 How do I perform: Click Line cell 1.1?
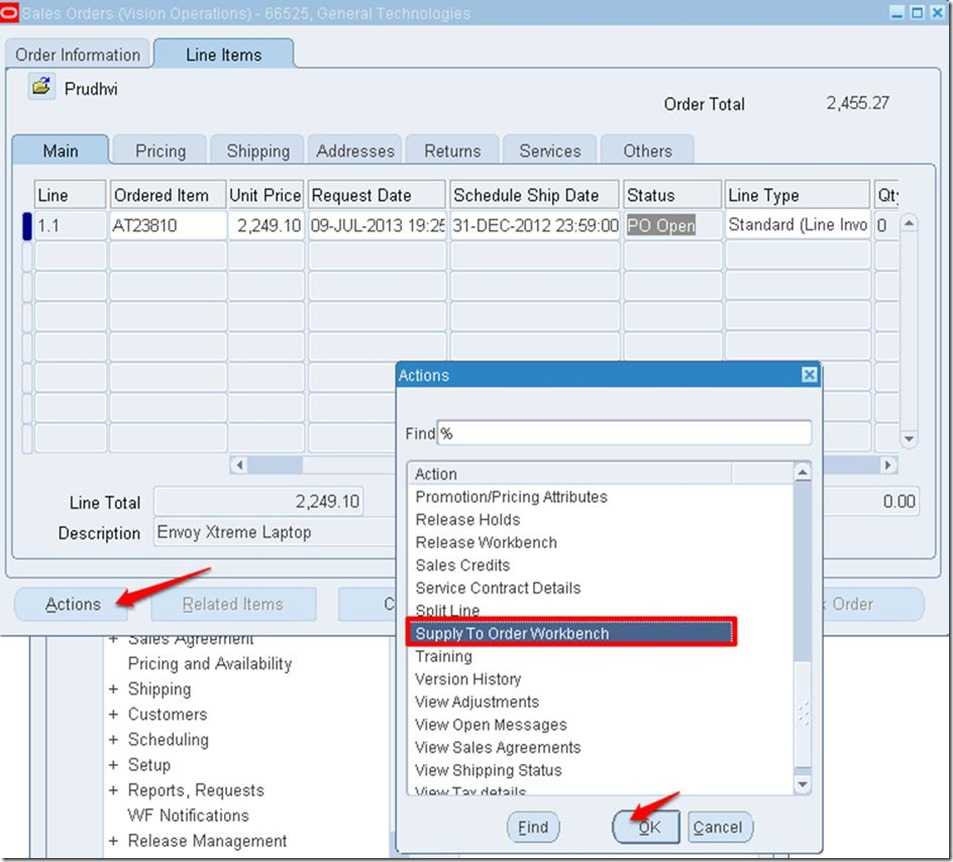tap(71, 226)
